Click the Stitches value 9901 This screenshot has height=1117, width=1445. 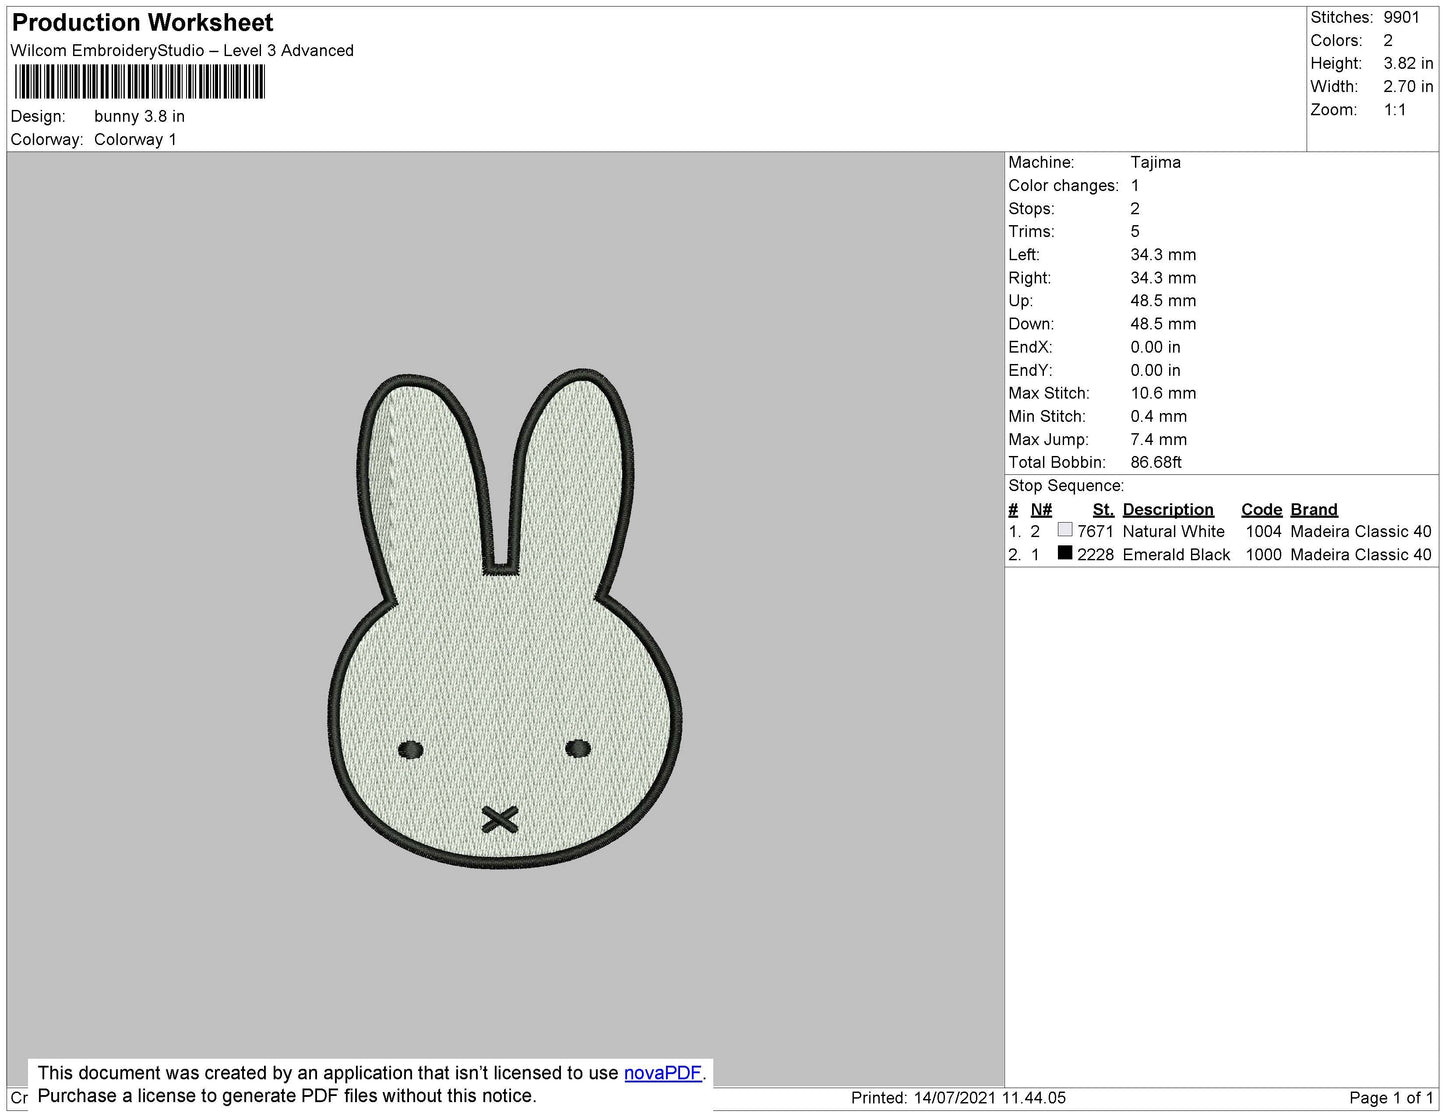(1401, 17)
